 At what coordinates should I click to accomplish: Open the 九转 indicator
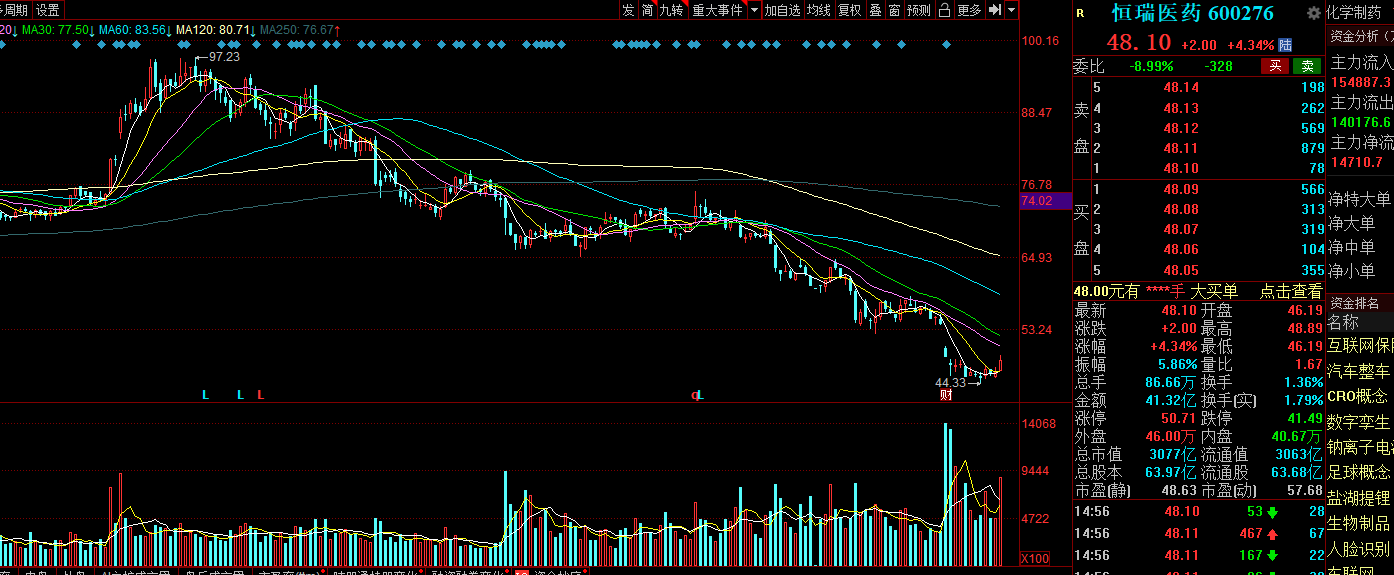coord(671,10)
